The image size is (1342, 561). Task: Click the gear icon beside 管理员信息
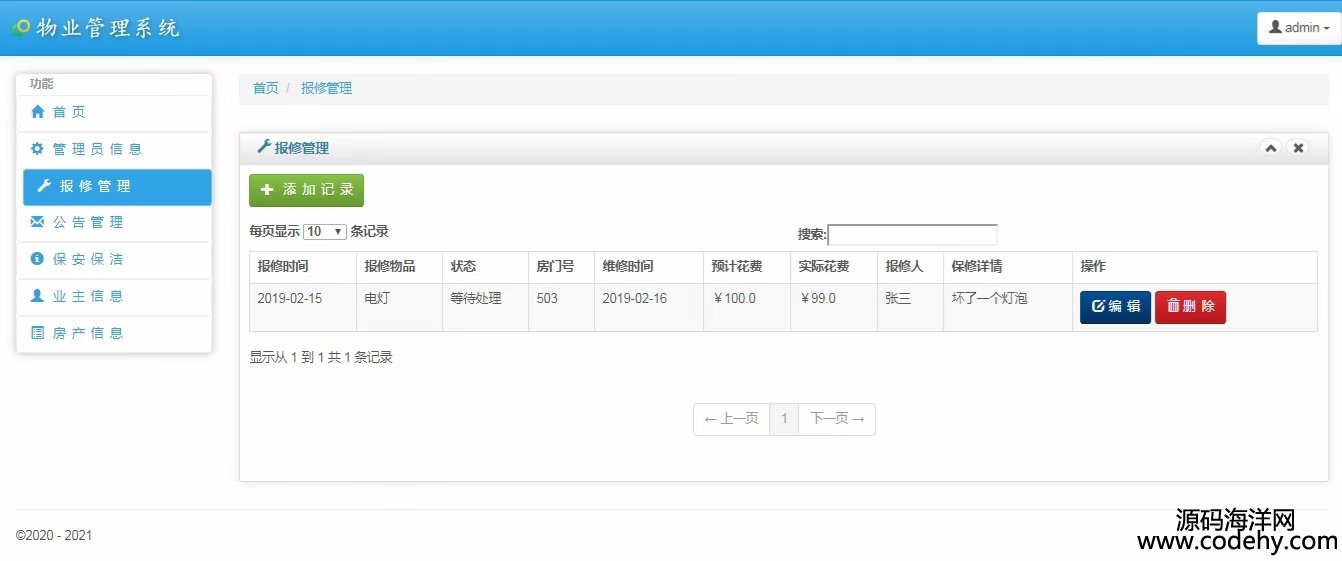tap(38, 149)
